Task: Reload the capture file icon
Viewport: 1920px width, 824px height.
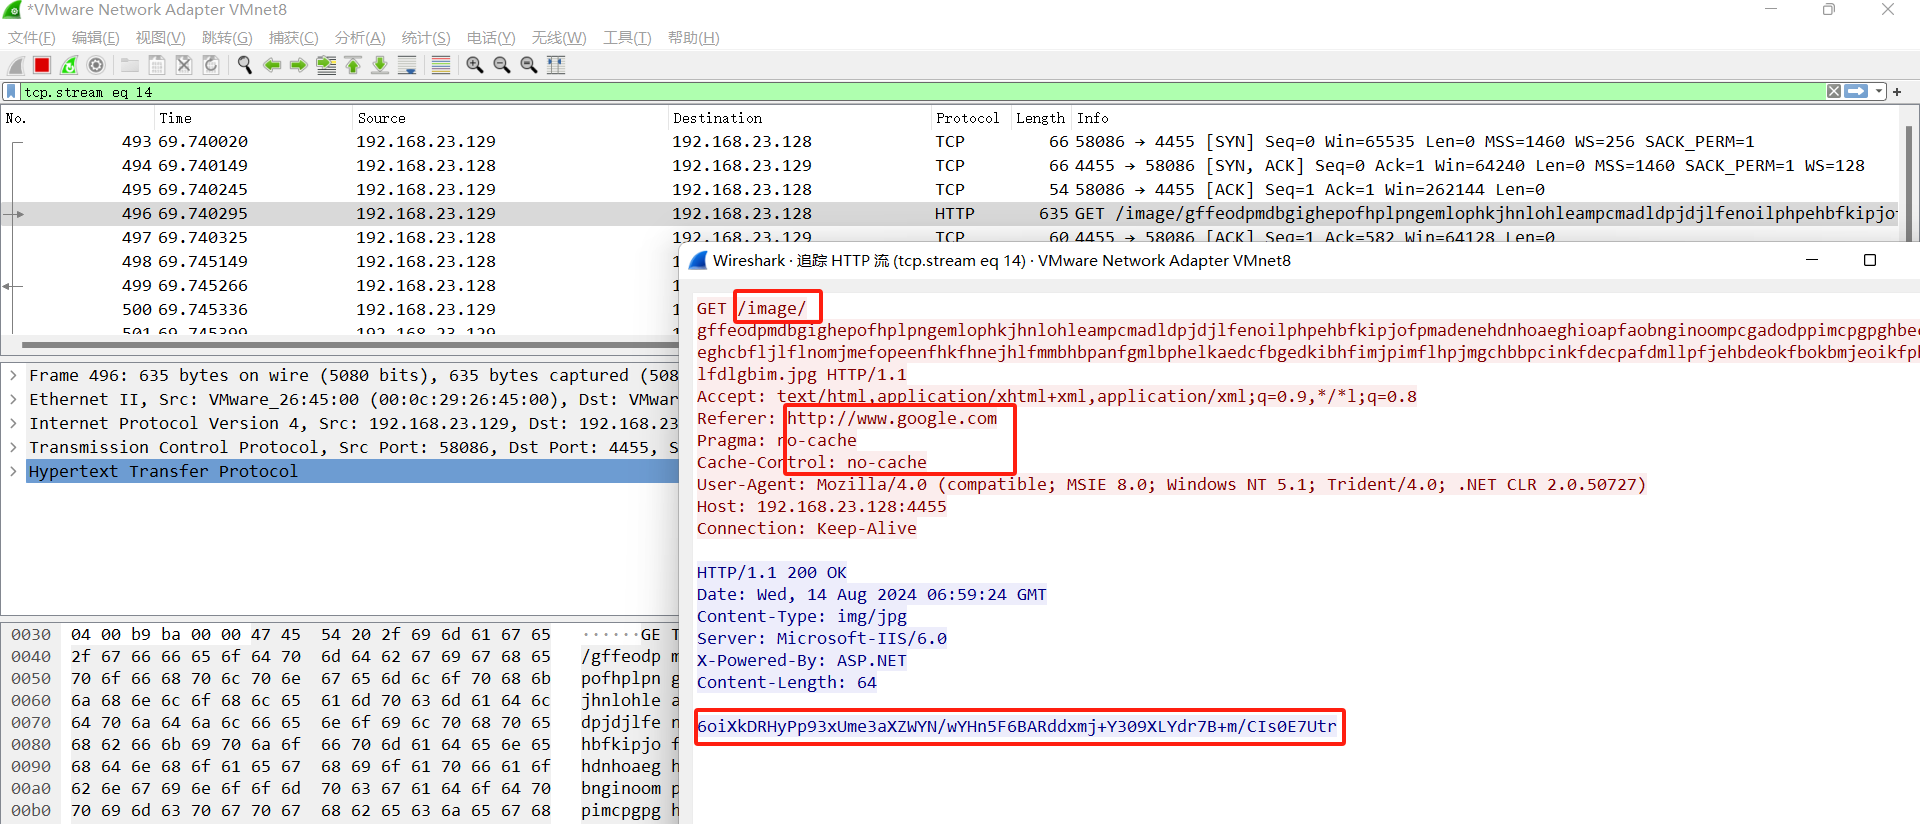Action: pos(211,65)
